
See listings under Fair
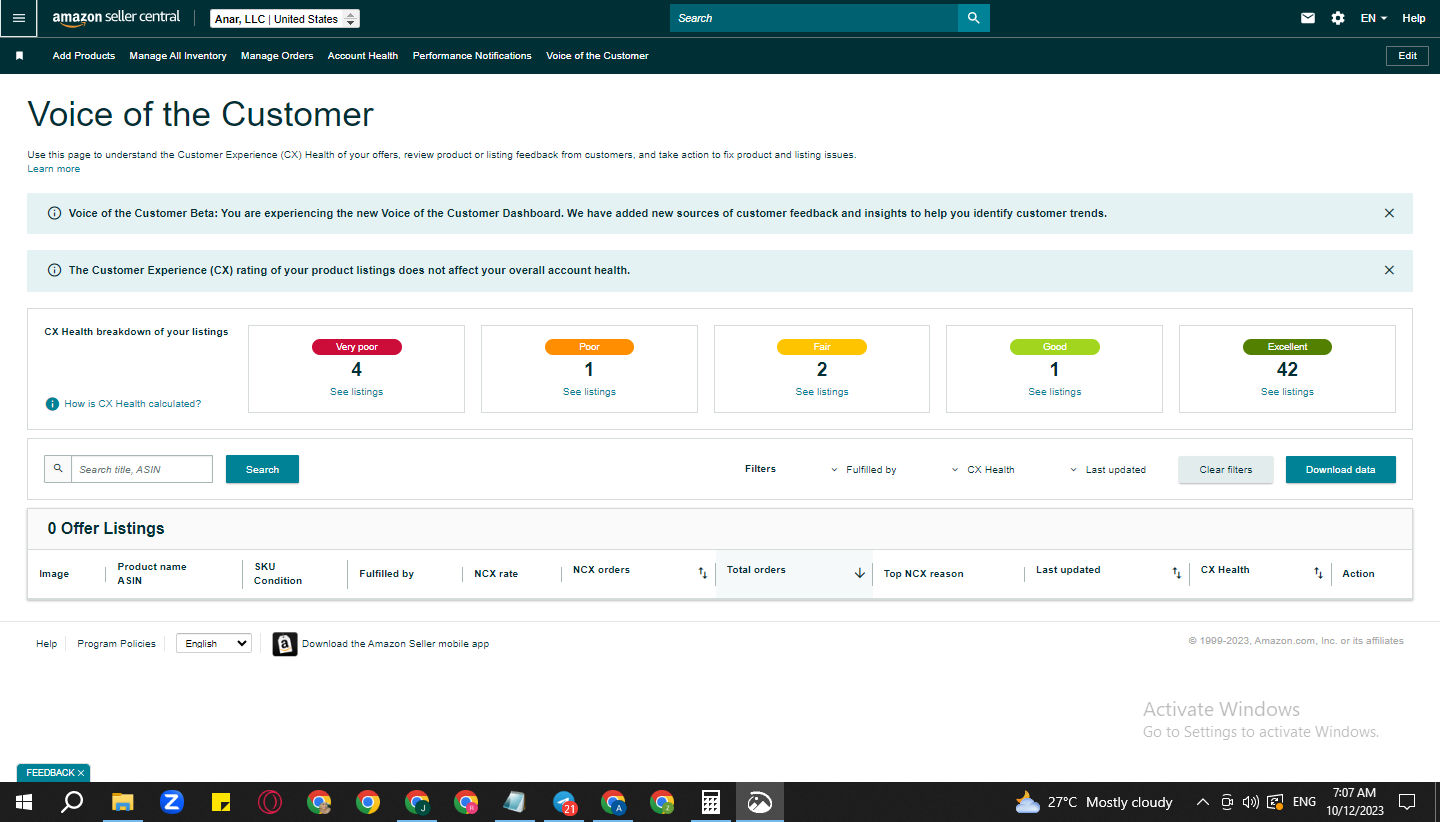coord(822,392)
